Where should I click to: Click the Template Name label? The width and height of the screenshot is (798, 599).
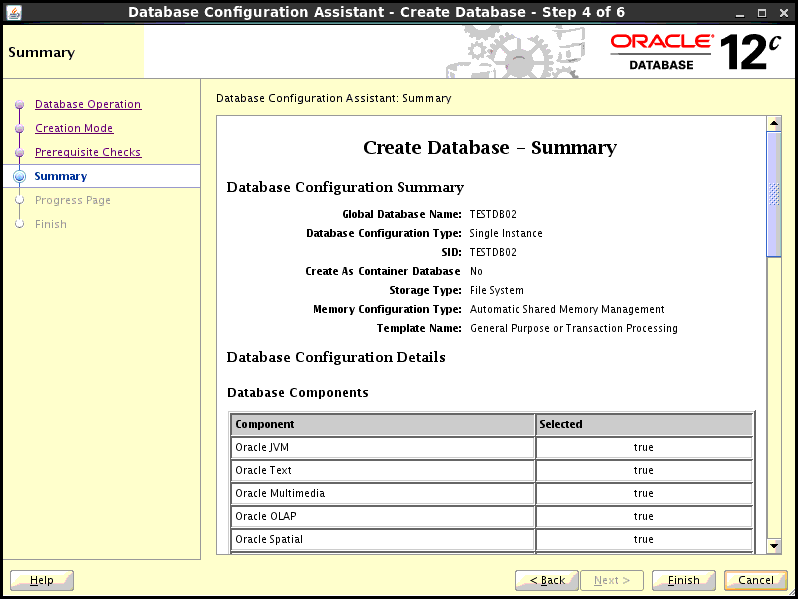[x=419, y=328]
